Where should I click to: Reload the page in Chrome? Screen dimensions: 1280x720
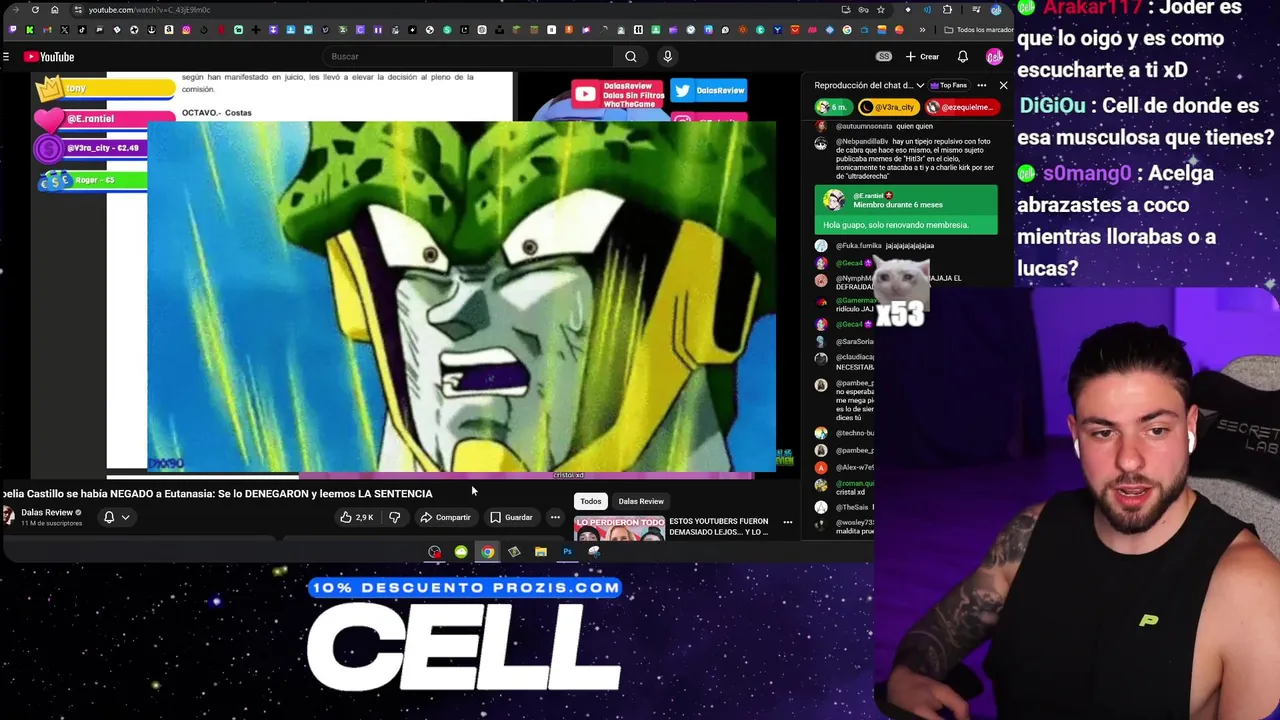tap(35, 10)
